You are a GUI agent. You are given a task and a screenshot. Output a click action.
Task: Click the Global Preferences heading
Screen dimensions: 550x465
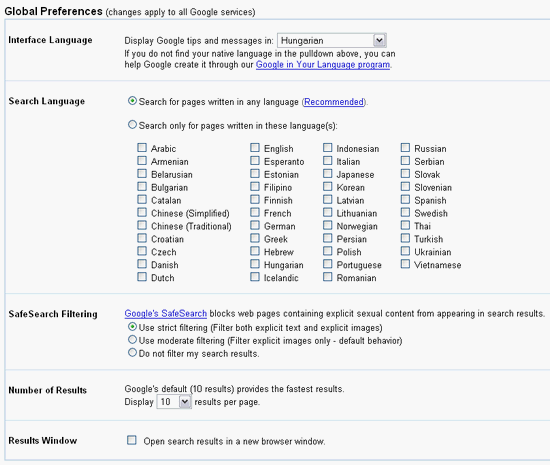pos(53,11)
